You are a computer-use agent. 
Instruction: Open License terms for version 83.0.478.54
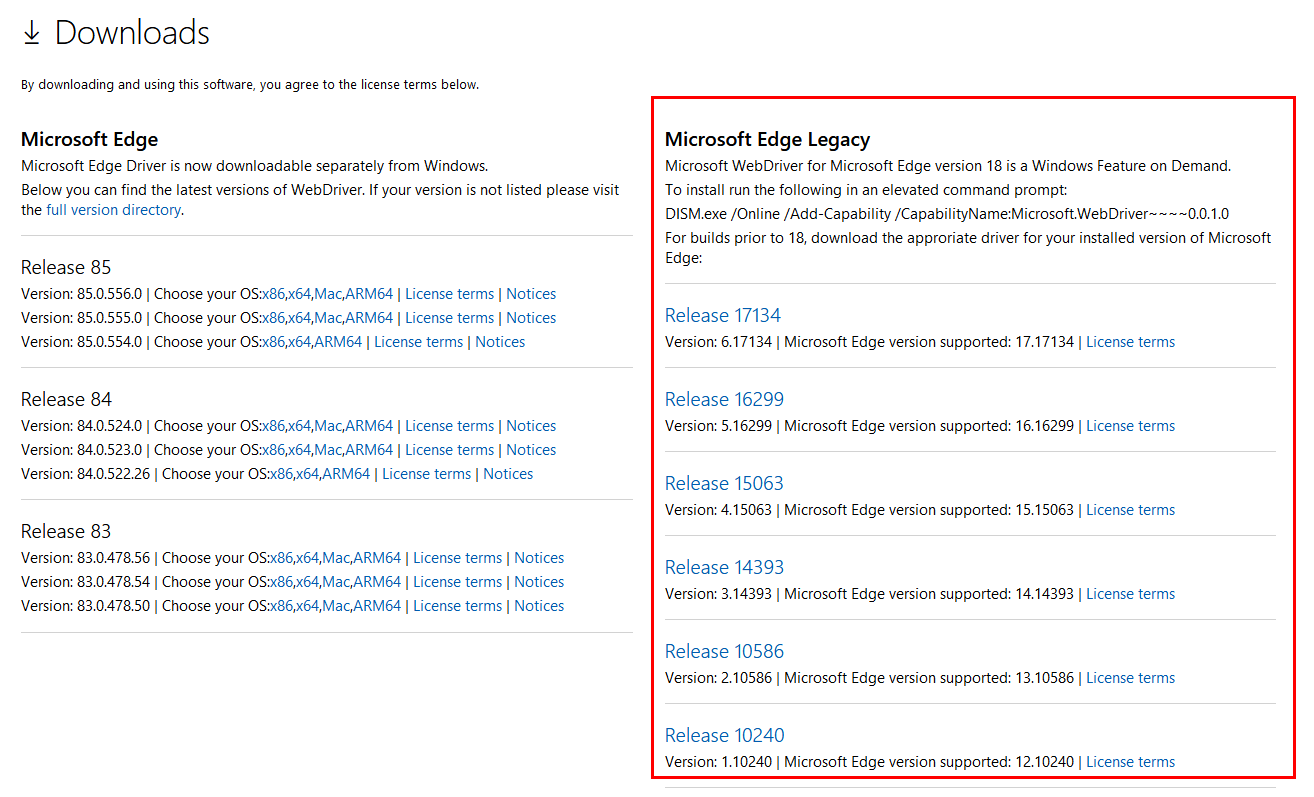457,582
